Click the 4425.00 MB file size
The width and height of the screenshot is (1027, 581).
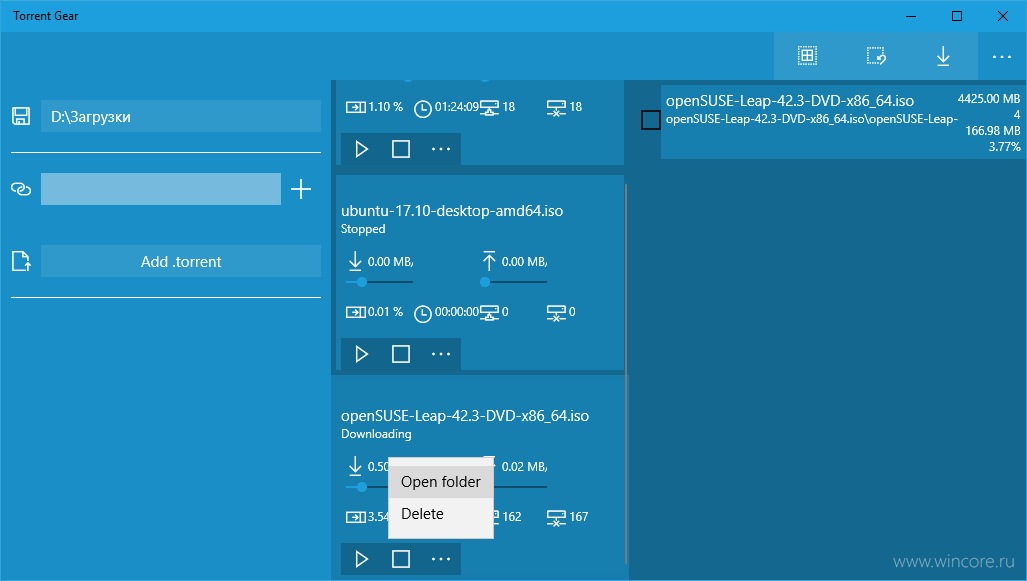pos(989,99)
